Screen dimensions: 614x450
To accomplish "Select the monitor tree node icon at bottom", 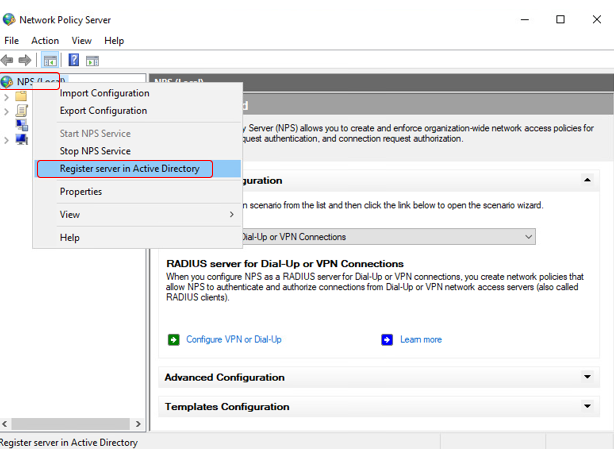I will [x=22, y=139].
